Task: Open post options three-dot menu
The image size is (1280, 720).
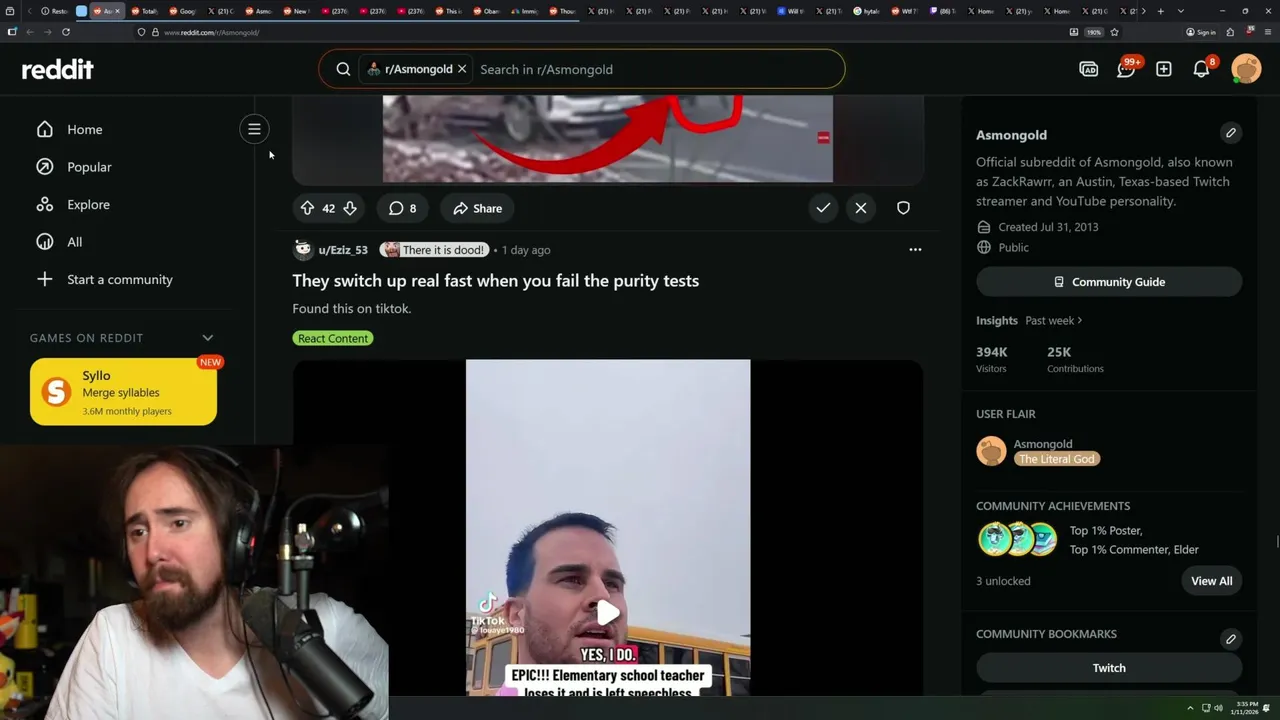Action: point(915,250)
